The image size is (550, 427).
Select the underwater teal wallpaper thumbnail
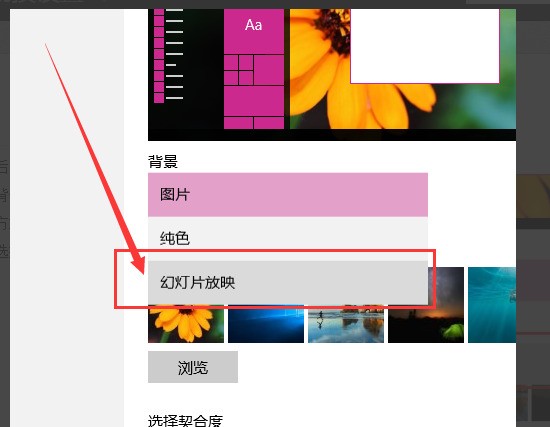pyautogui.click(x=492, y=305)
